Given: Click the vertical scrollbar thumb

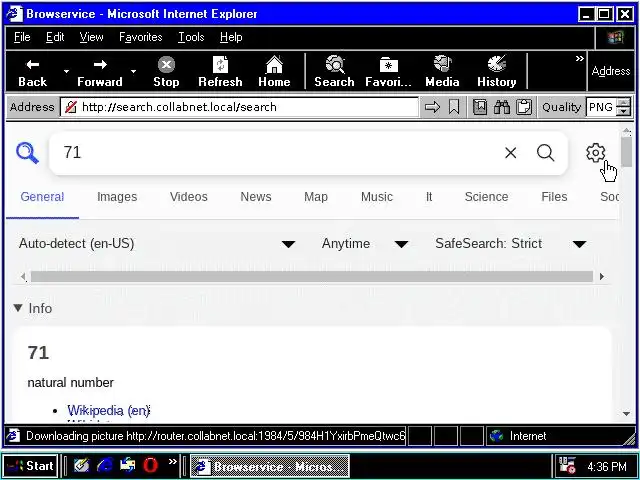Looking at the screenshot, I should (x=627, y=152).
